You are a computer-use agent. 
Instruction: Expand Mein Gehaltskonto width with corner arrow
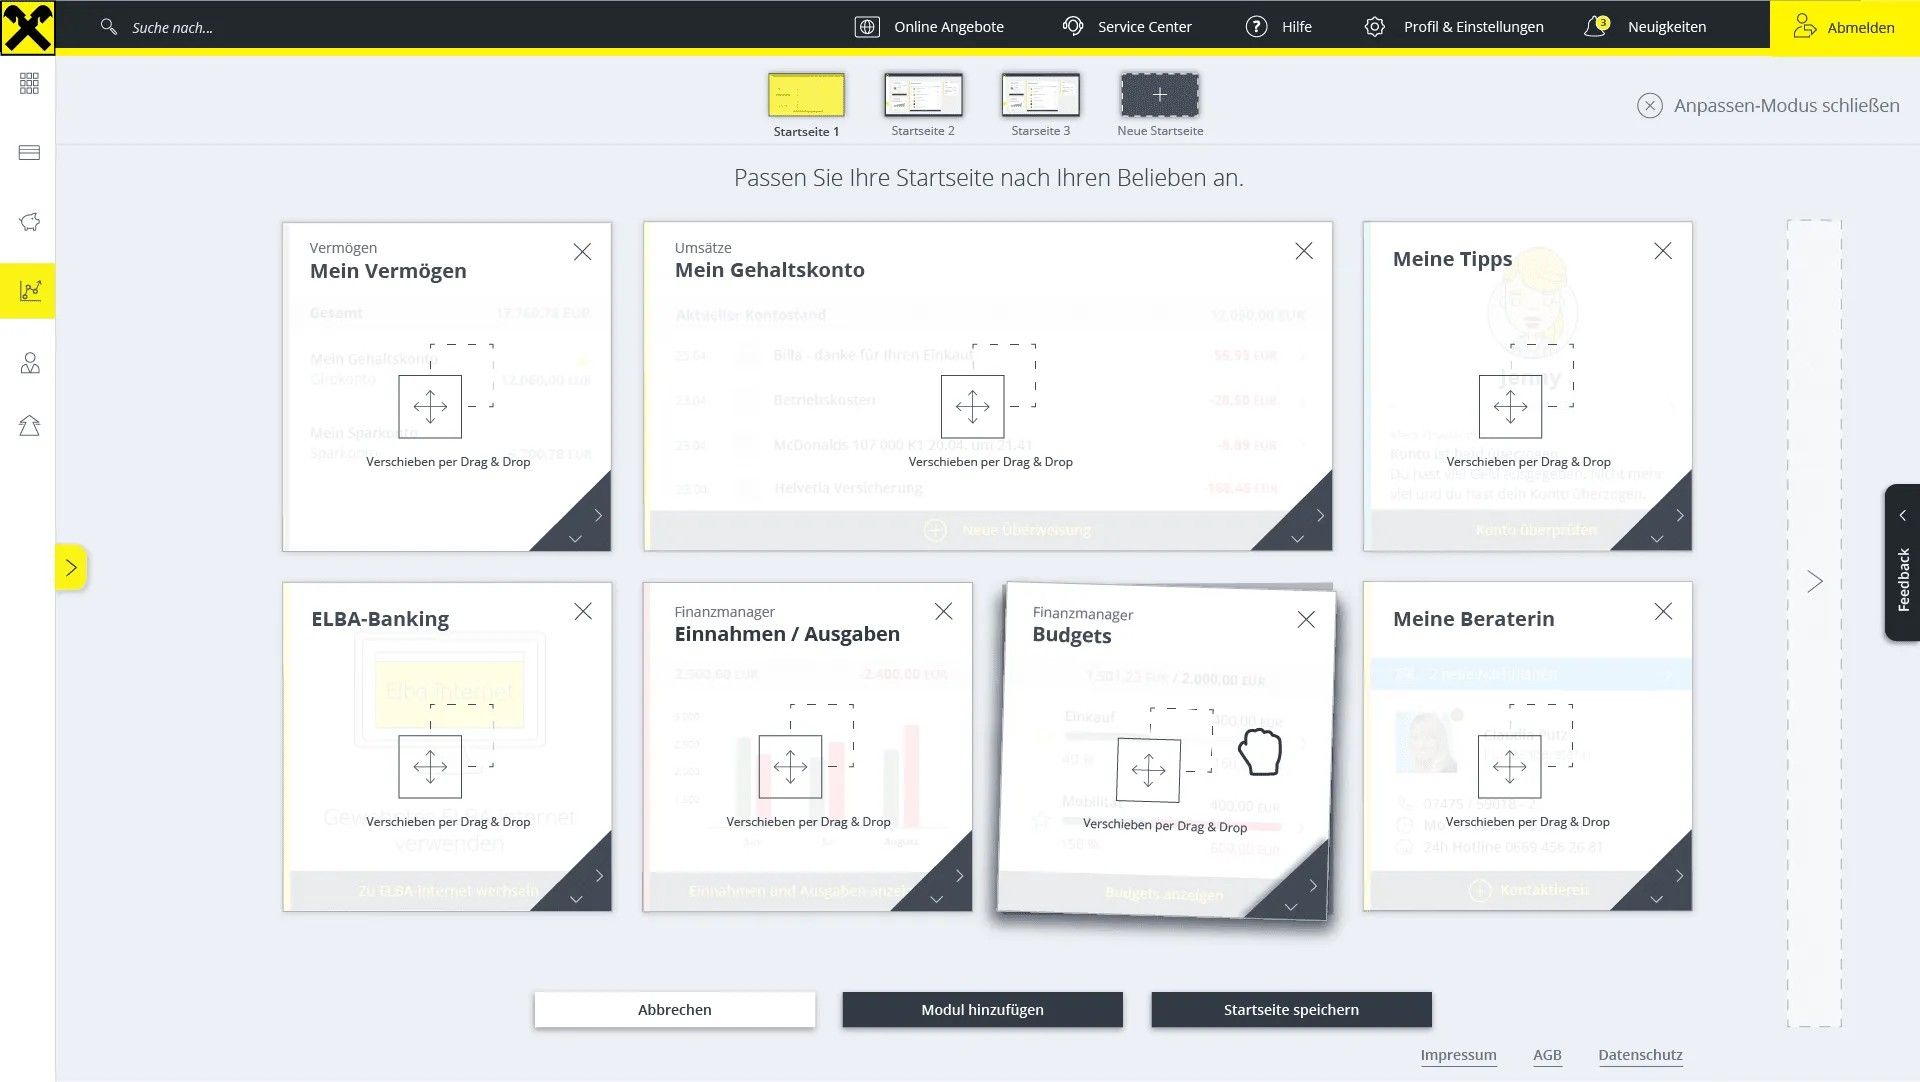tap(1320, 516)
